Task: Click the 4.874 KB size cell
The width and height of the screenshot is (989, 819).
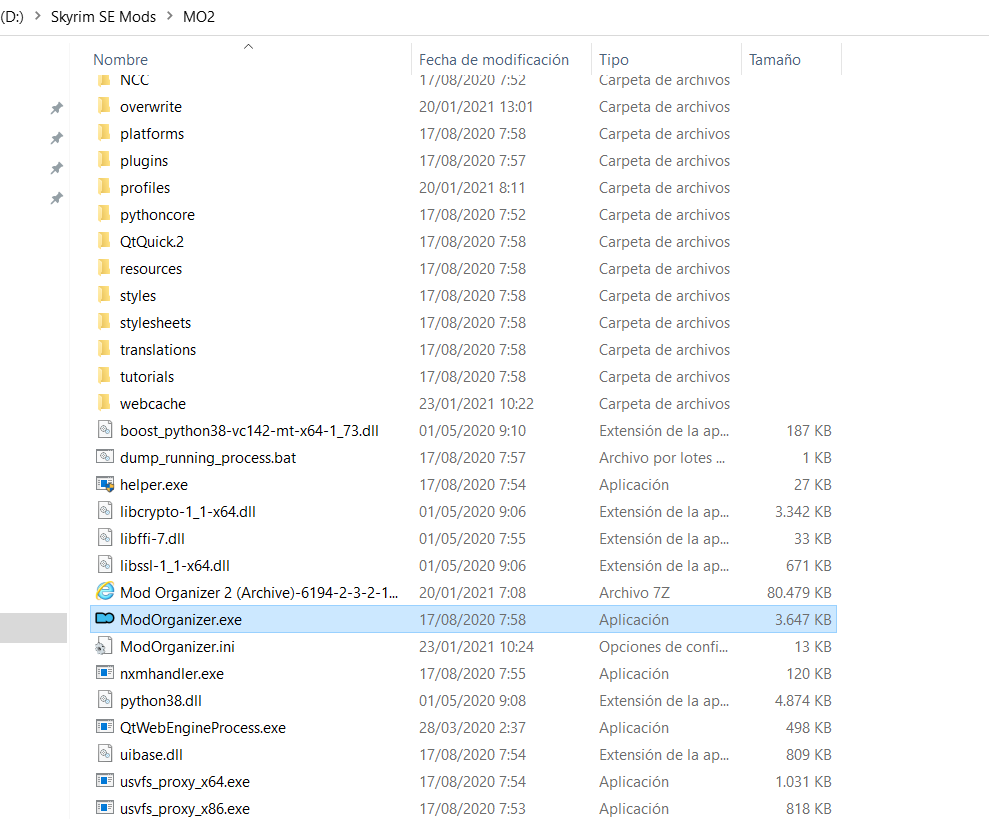Action: pyautogui.click(x=803, y=700)
